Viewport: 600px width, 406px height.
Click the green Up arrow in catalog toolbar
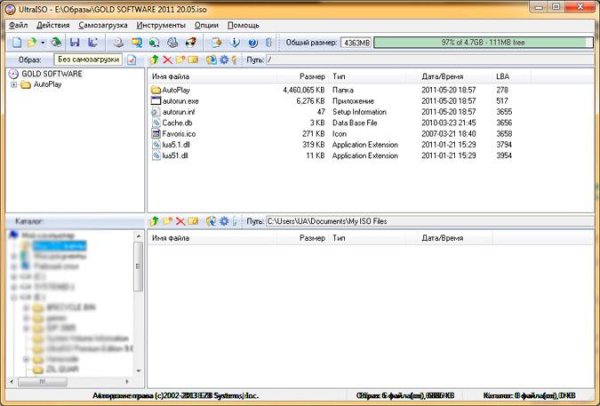(x=154, y=221)
